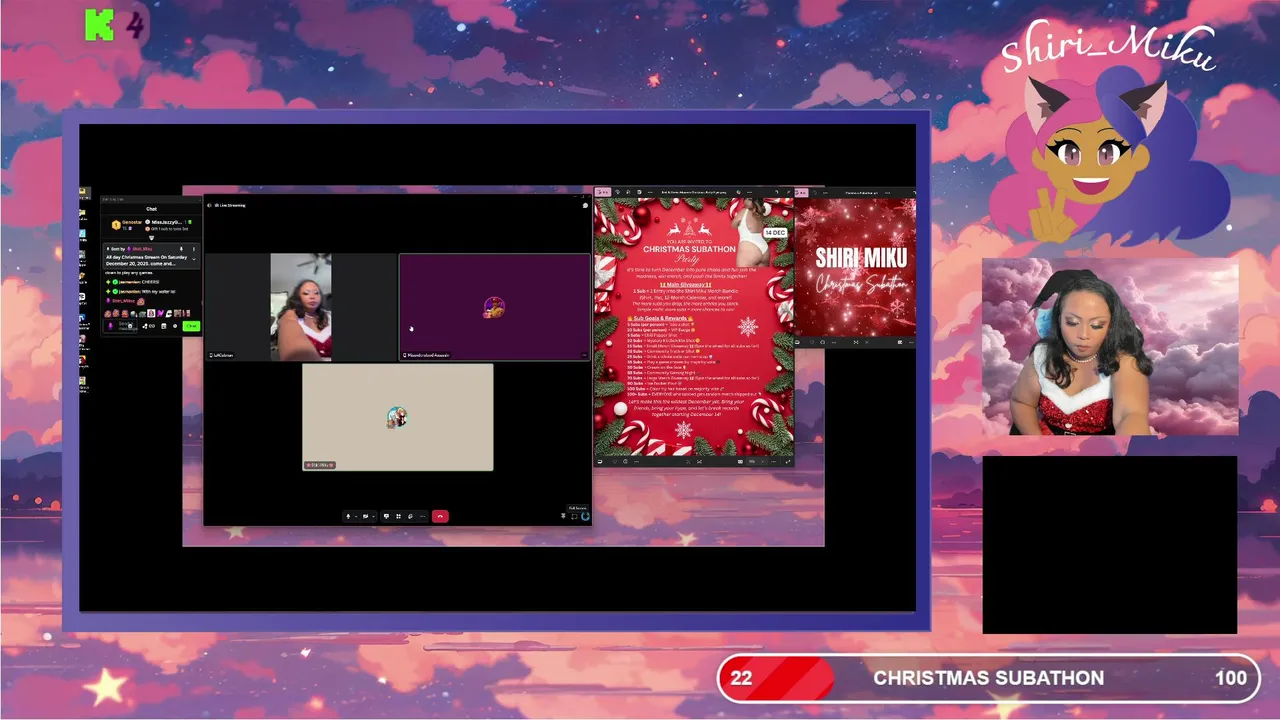The image size is (1280, 720).
Task: Expand the leaderboard arrow under Genostar
Action: point(151,238)
